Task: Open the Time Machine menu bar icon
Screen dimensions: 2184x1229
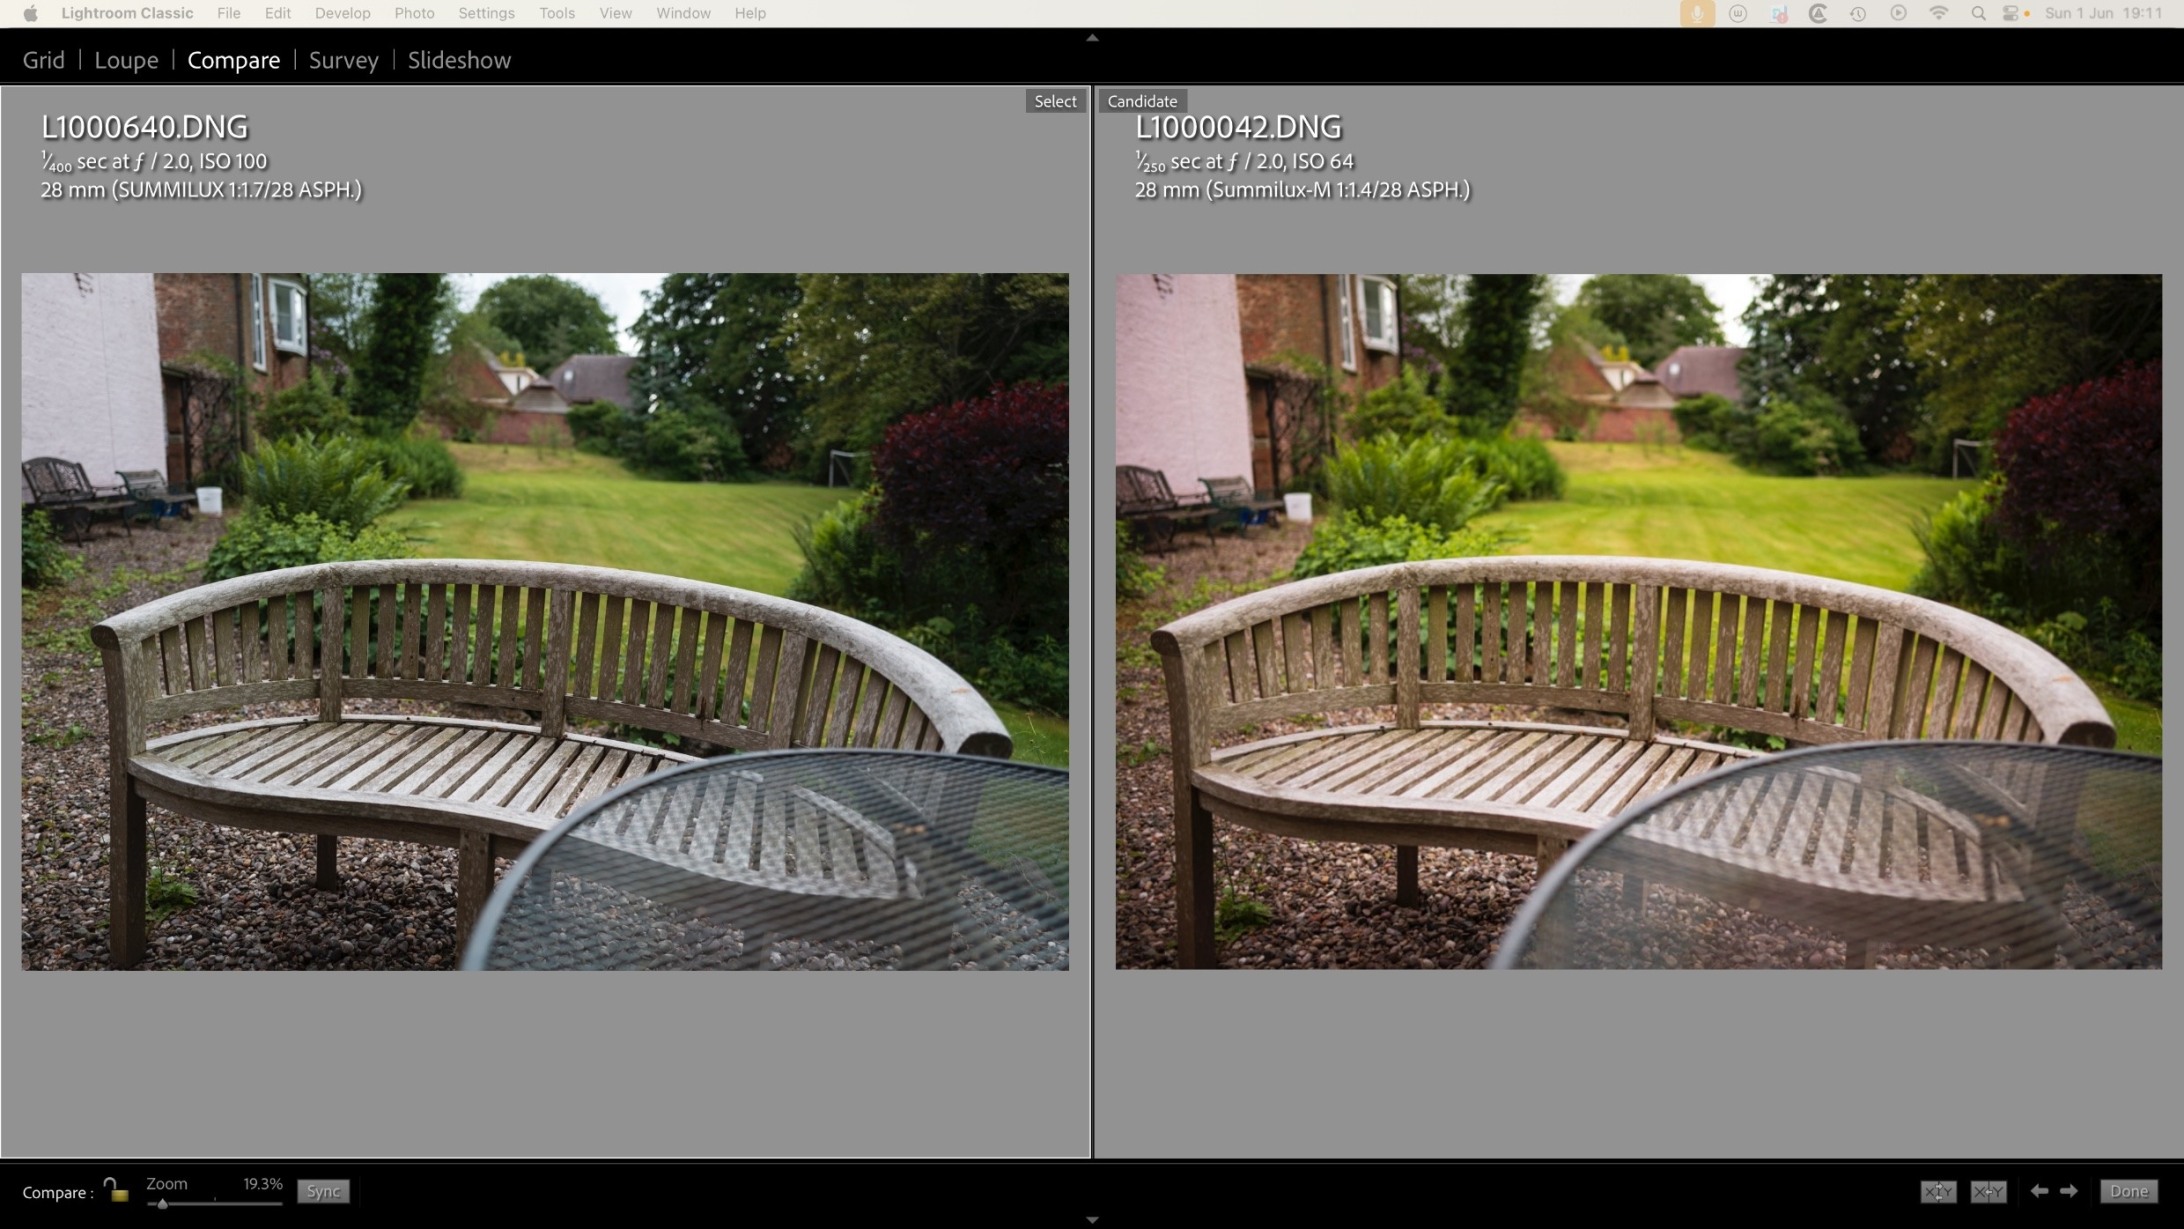Action: (1858, 13)
